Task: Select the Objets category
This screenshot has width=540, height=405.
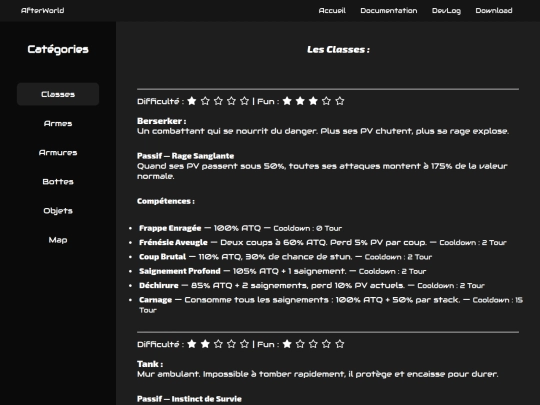Action: 58,211
